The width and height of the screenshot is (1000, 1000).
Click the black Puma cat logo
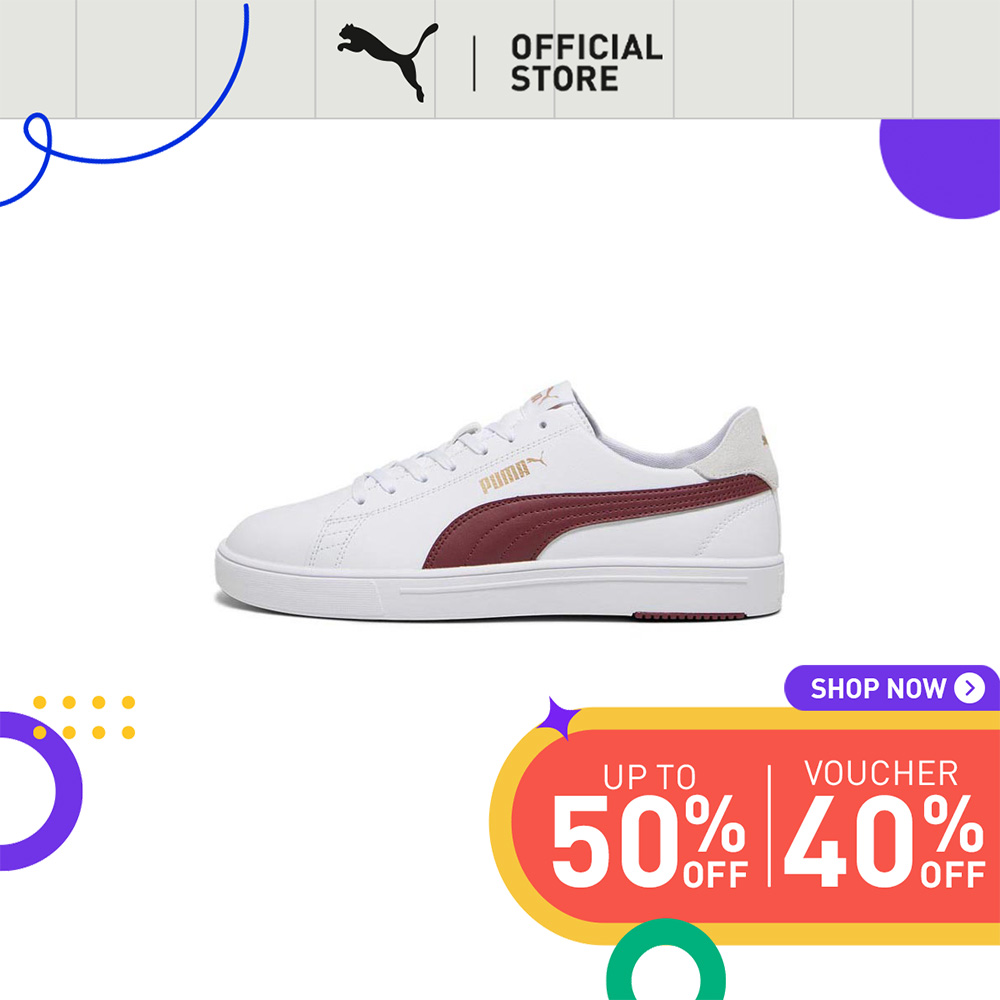pos(388,62)
